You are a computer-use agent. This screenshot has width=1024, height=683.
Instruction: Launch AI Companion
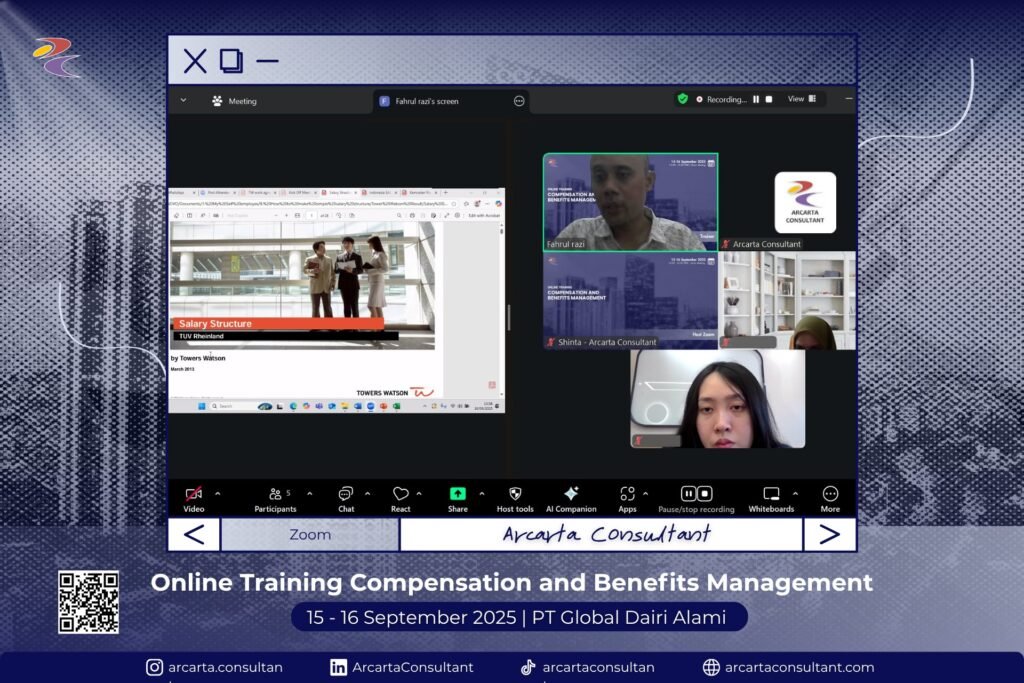571,495
